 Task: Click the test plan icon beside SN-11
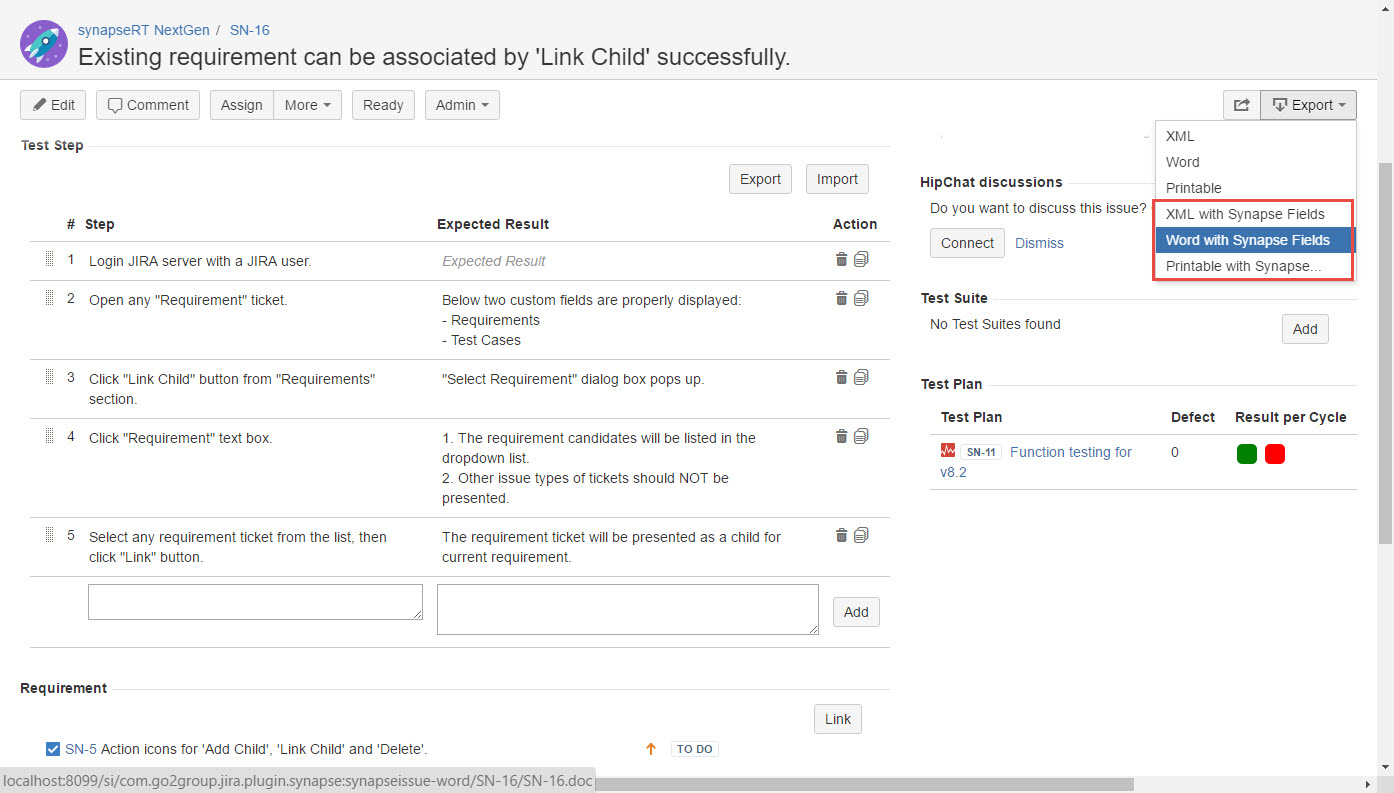pyautogui.click(x=948, y=451)
